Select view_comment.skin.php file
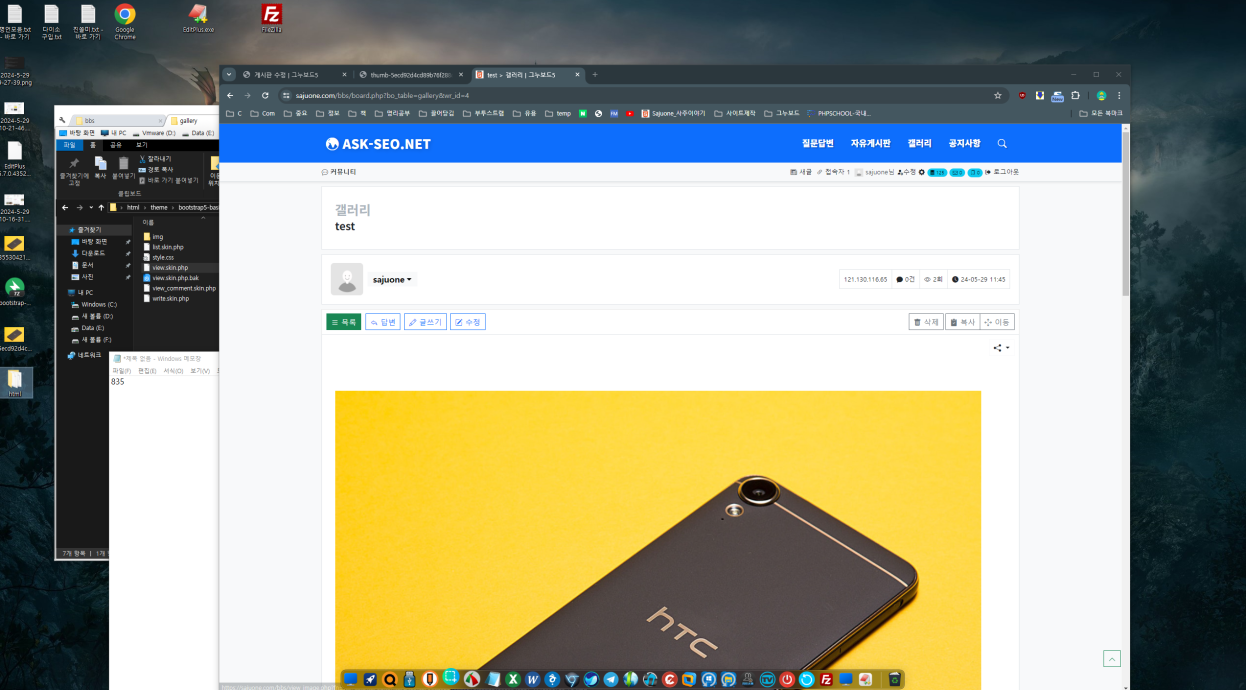Screen dimensions: 1246x690 click(x=179, y=288)
